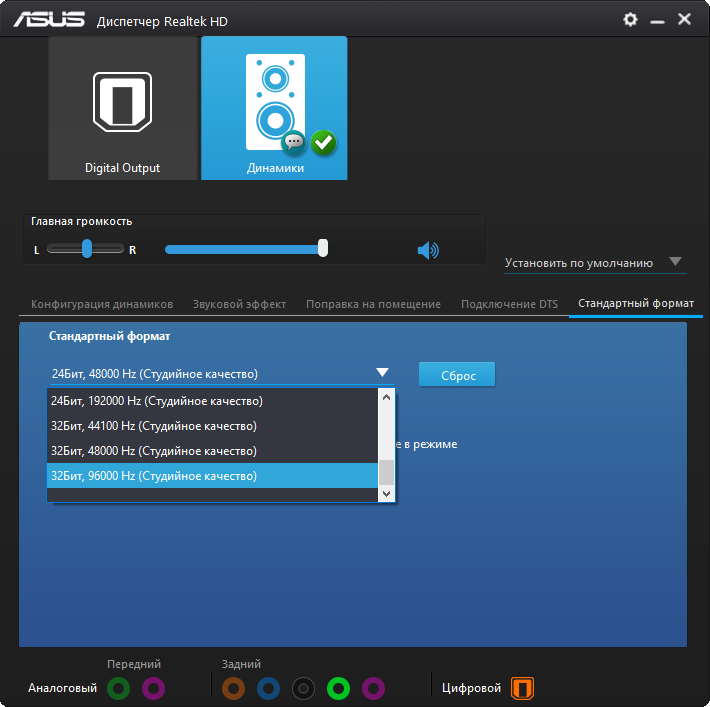Open settings gear in title bar
This screenshot has width=710, height=707.
[x=630, y=19]
